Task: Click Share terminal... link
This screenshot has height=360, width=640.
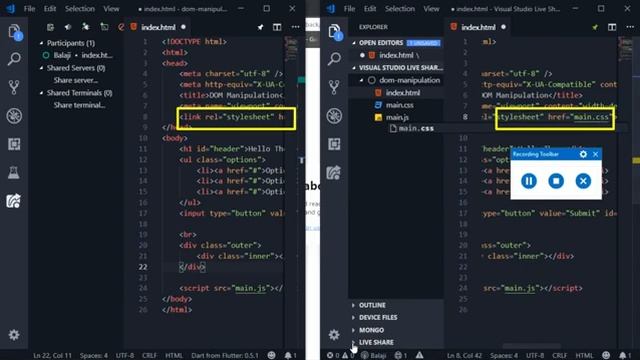Action: [79, 105]
